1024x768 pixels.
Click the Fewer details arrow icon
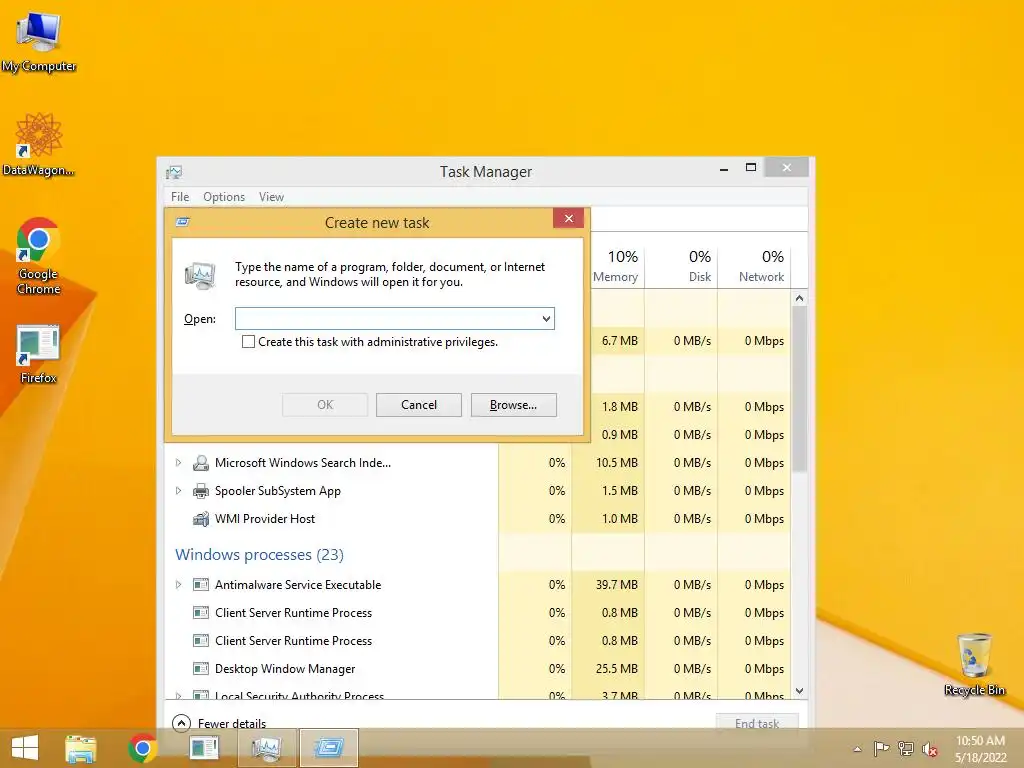click(181, 723)
